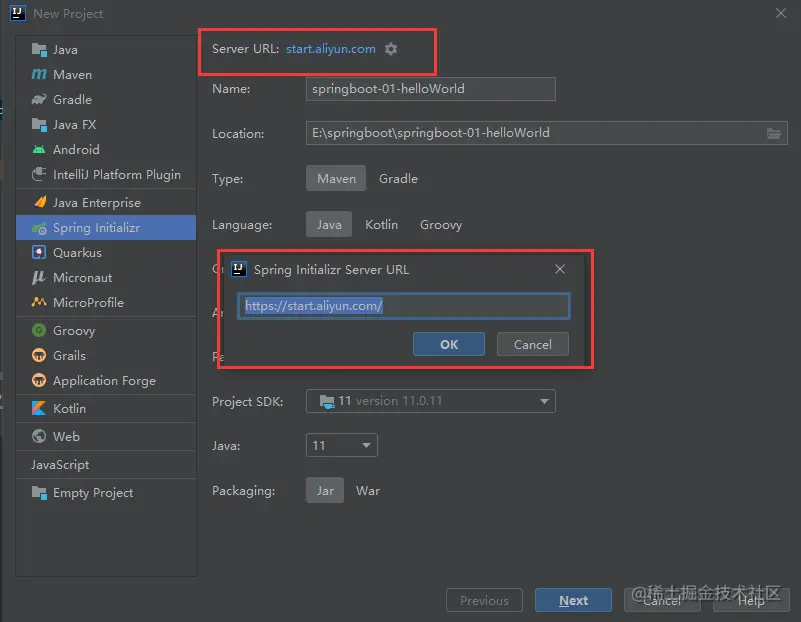Select Java in project type list

tap(106, 50)
